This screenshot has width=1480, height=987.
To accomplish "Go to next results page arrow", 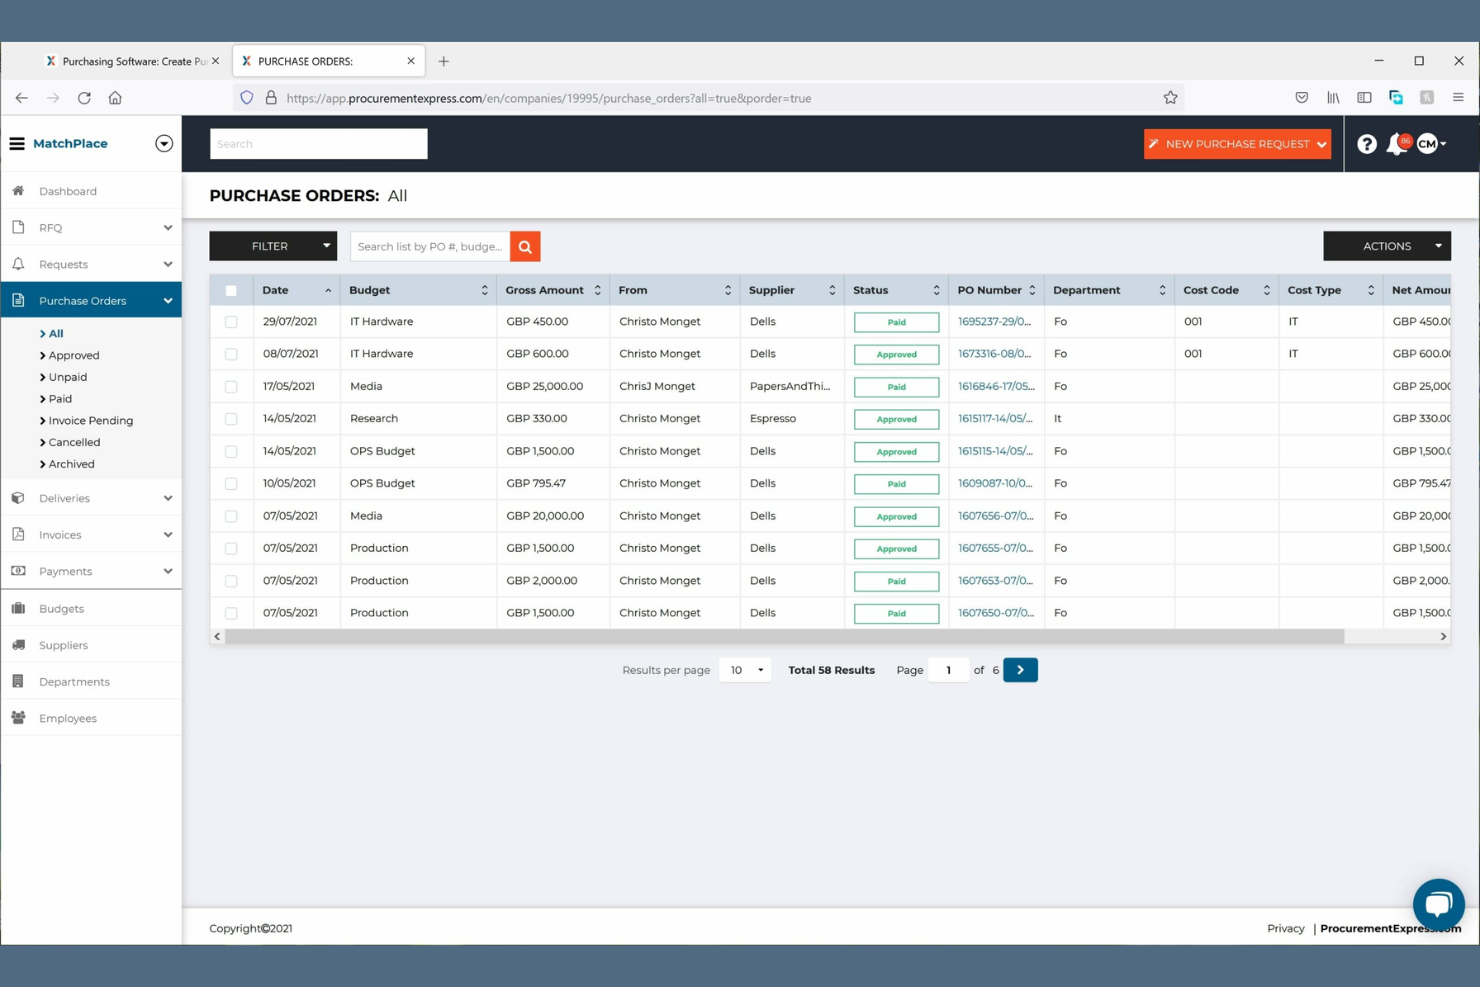I will (x=1020, y=670).
